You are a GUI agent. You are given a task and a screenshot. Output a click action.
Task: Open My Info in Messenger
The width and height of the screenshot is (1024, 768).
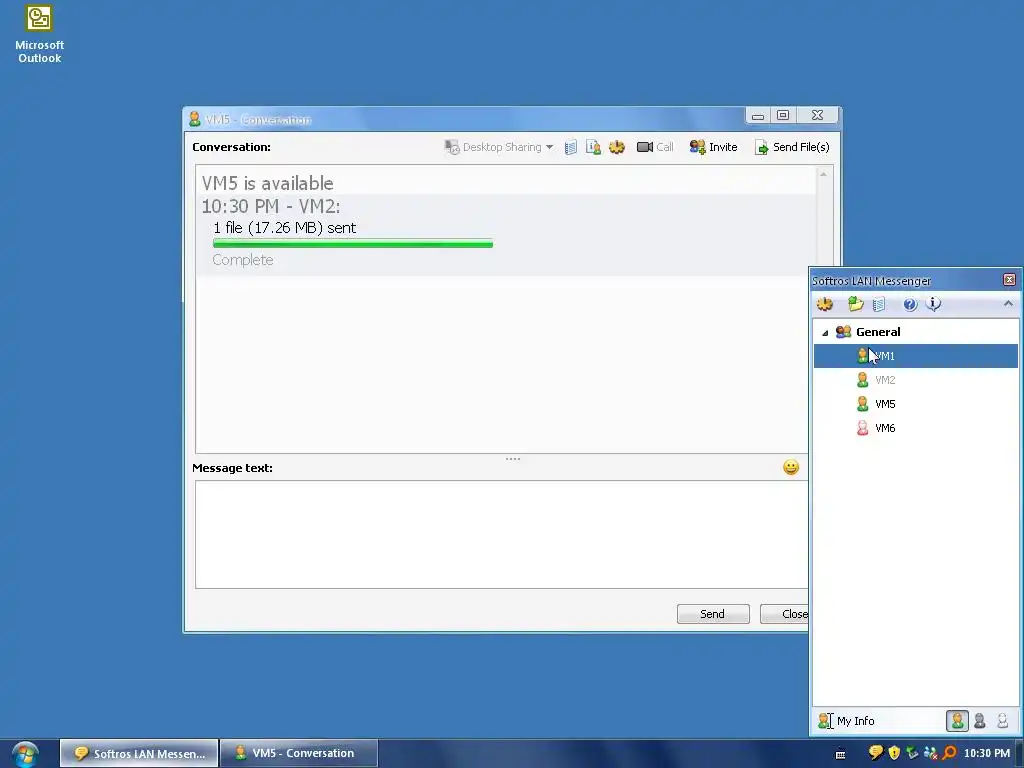pyautogui.click(x=847, y=721)
